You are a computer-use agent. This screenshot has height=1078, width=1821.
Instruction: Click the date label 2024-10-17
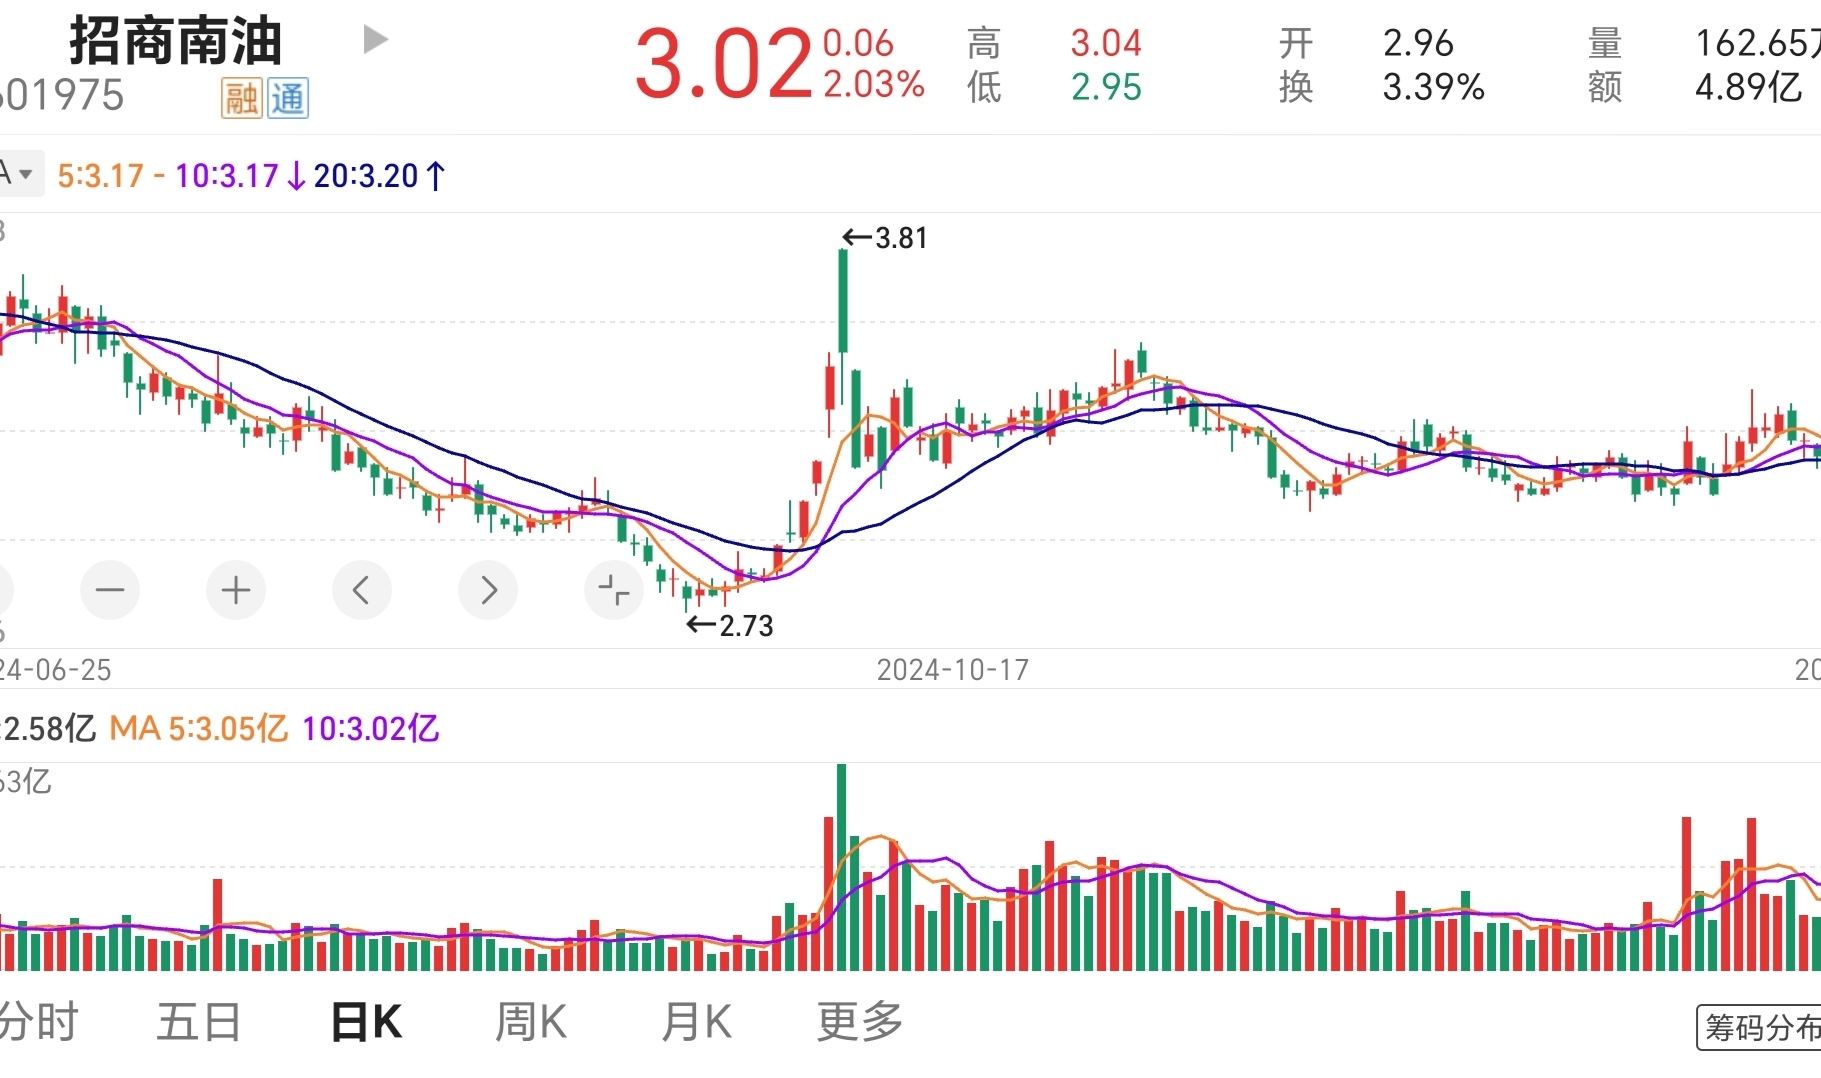click(953, 670)
